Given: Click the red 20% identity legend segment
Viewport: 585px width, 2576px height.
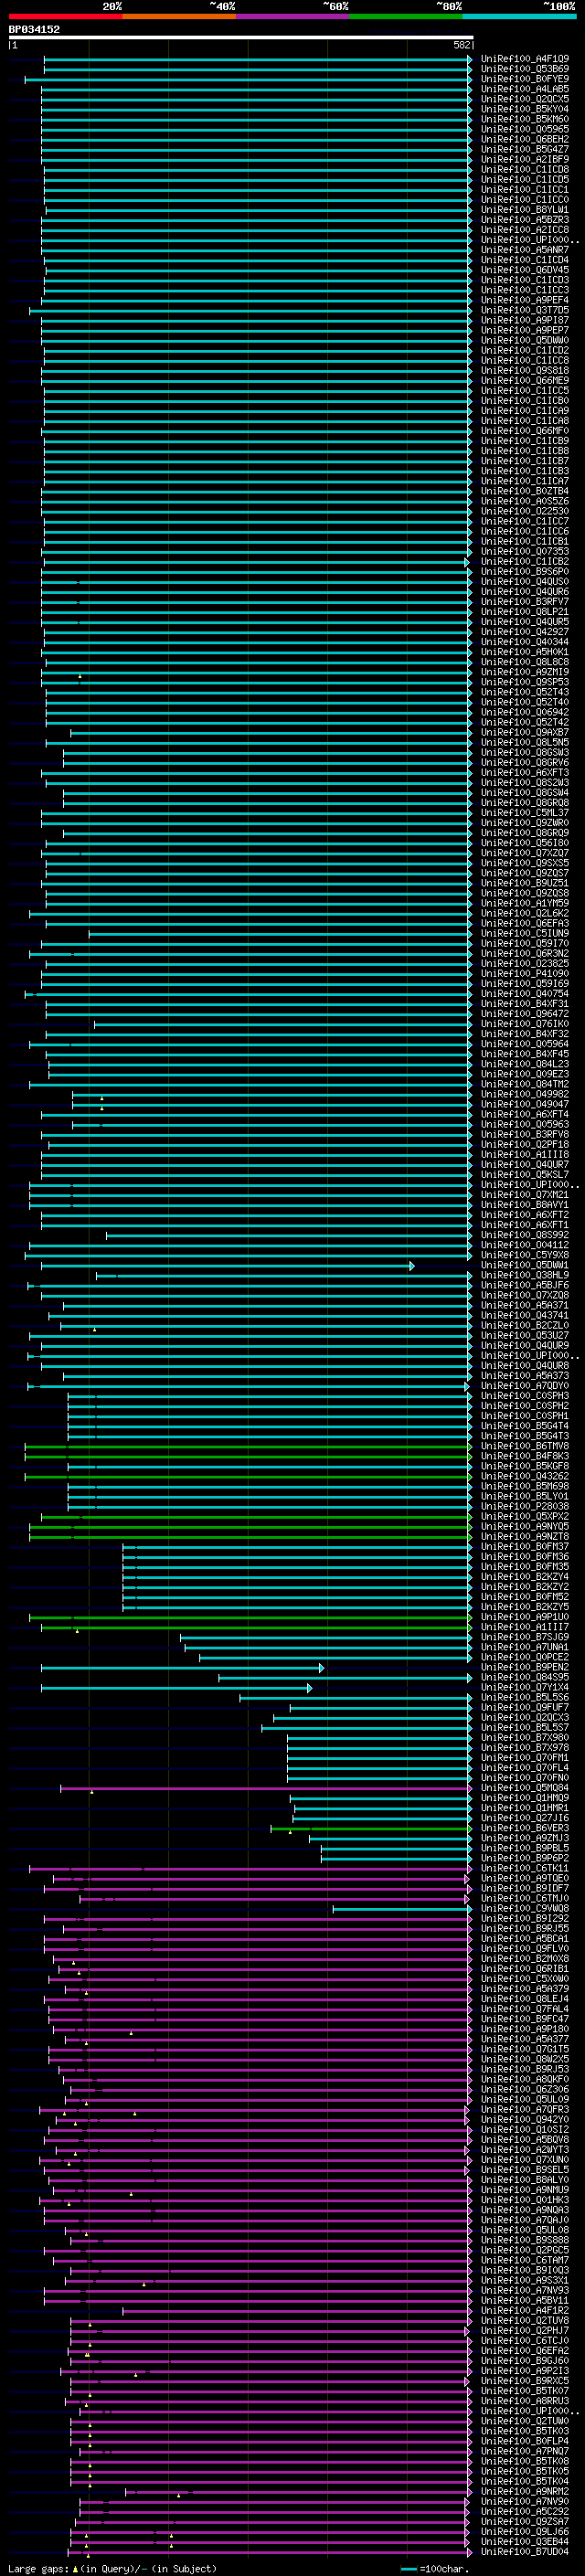Looking at the screenshot, I should (x=65, y=16).
